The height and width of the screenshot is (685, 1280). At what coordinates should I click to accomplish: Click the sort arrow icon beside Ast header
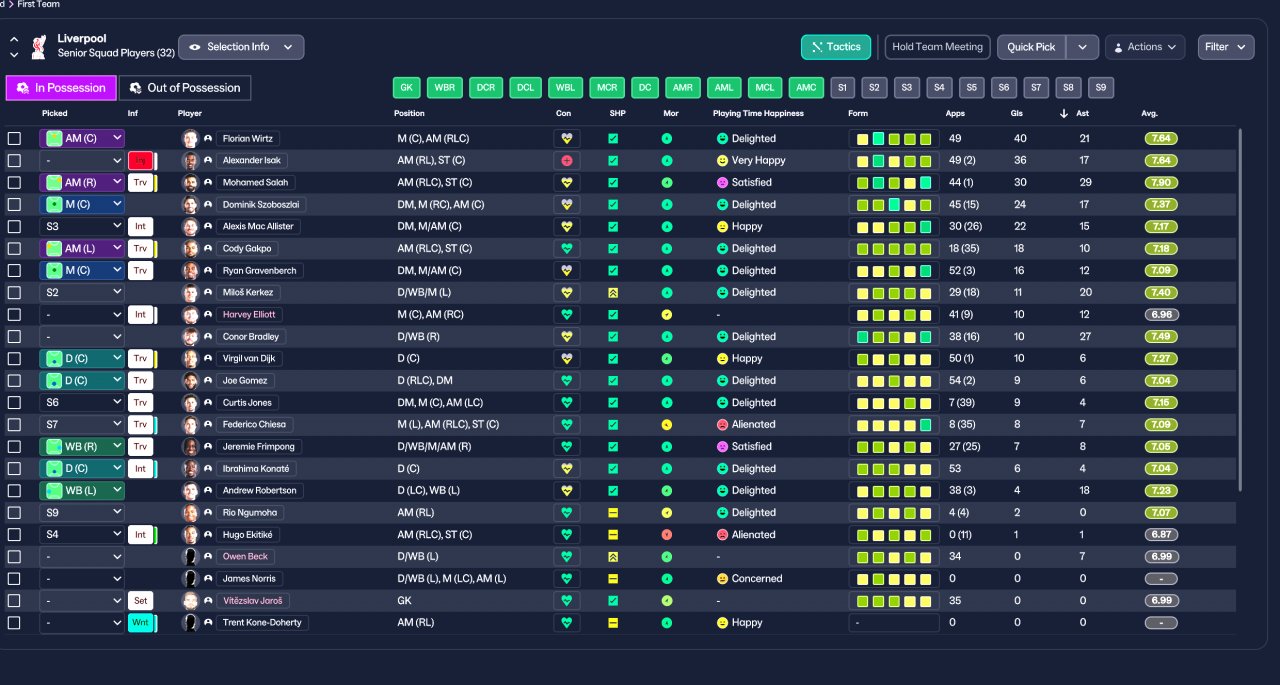click(x=1065, y=113)
